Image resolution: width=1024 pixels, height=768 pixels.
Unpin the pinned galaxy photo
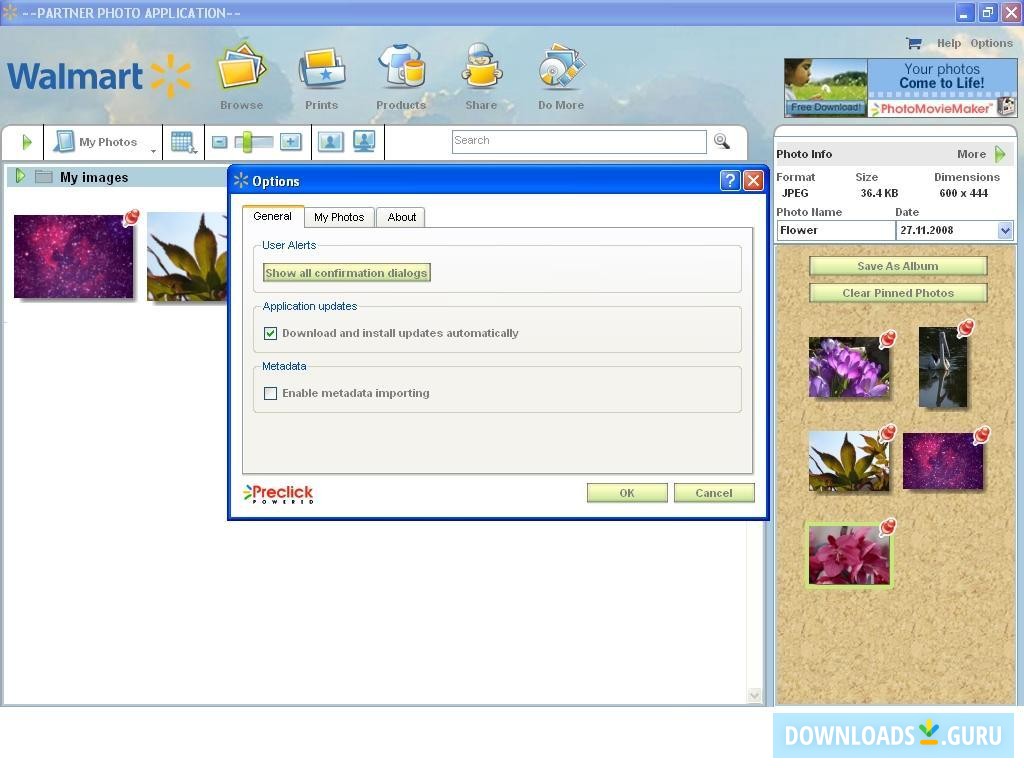pyautogui.click(x=982, y=435)
